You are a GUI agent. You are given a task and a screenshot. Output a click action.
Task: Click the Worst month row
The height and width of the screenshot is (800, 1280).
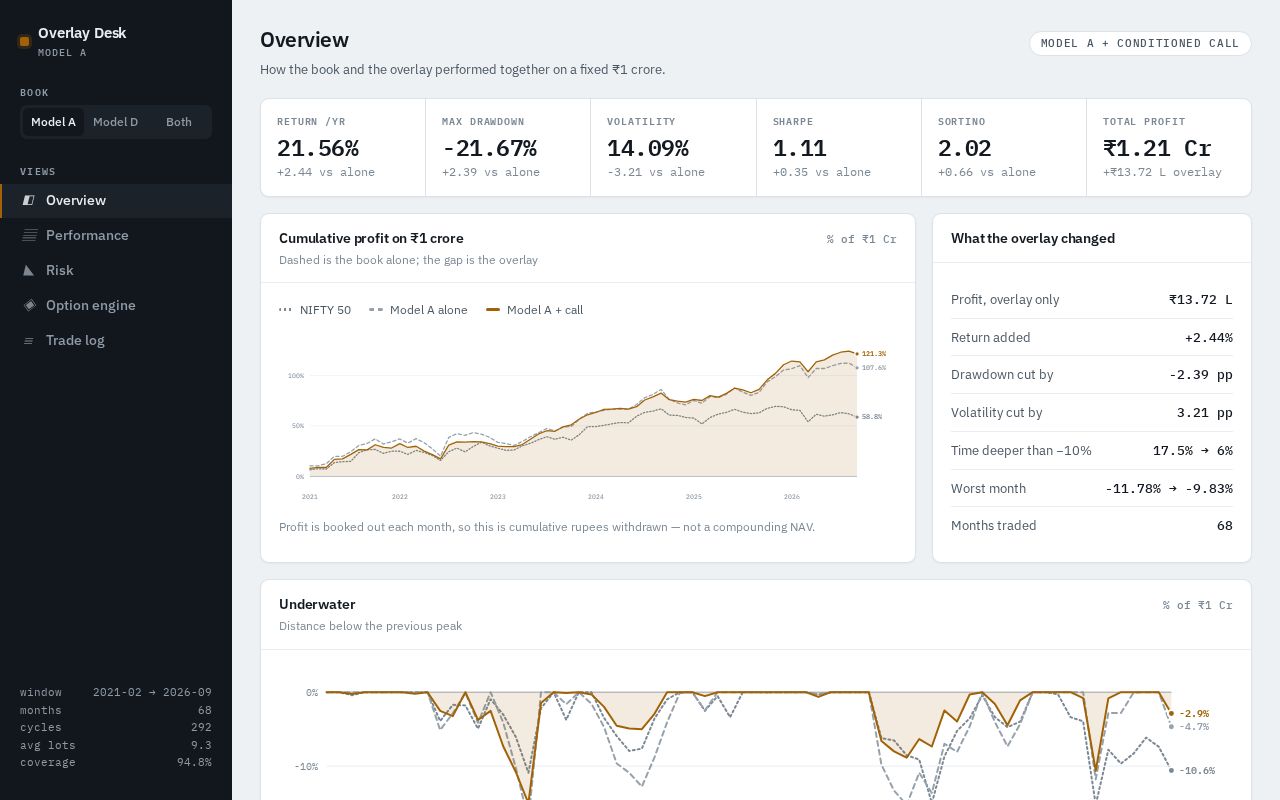[x=1092, y=488]
